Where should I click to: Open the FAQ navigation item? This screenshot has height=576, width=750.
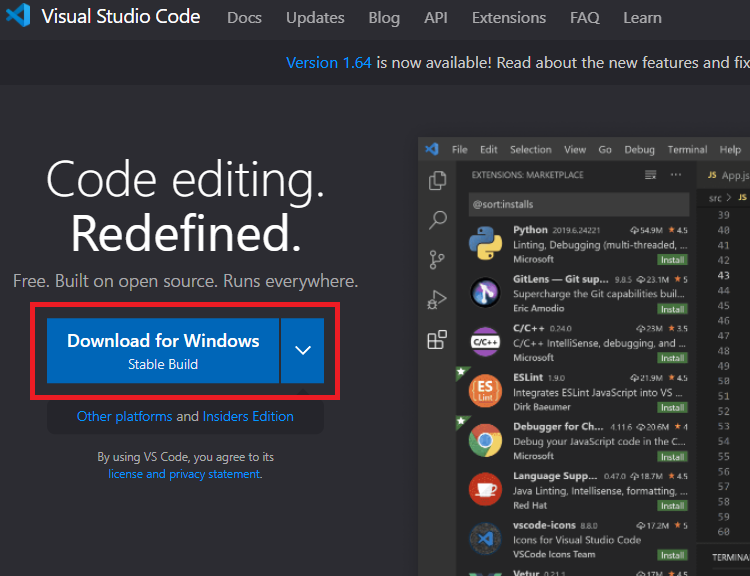pyautogui.click(x=584, y=18)
